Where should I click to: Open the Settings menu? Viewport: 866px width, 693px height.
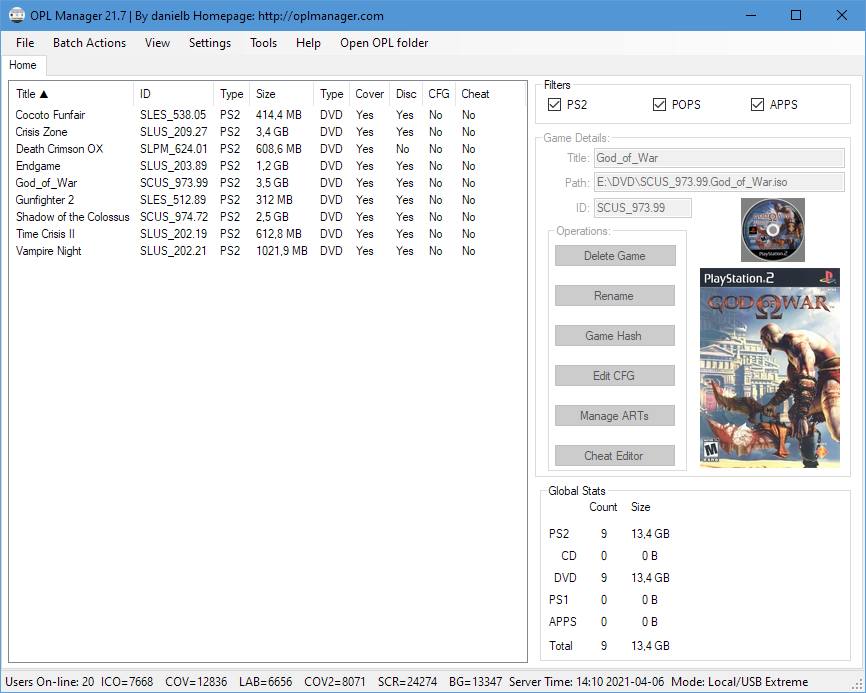pos(210,43)
